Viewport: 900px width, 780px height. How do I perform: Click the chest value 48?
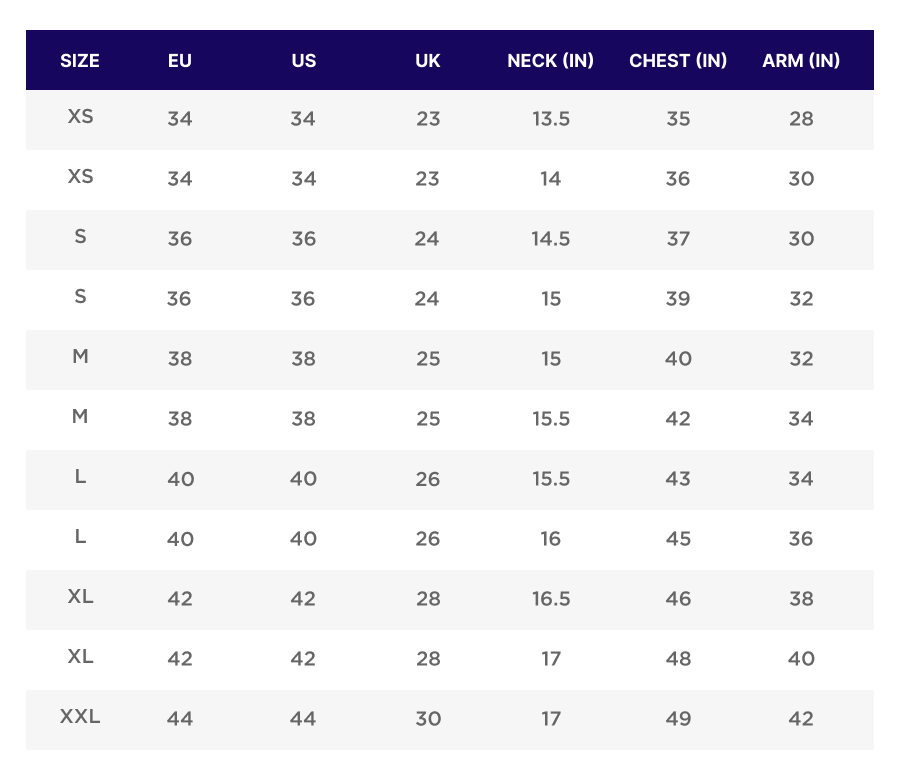[678, 659]
